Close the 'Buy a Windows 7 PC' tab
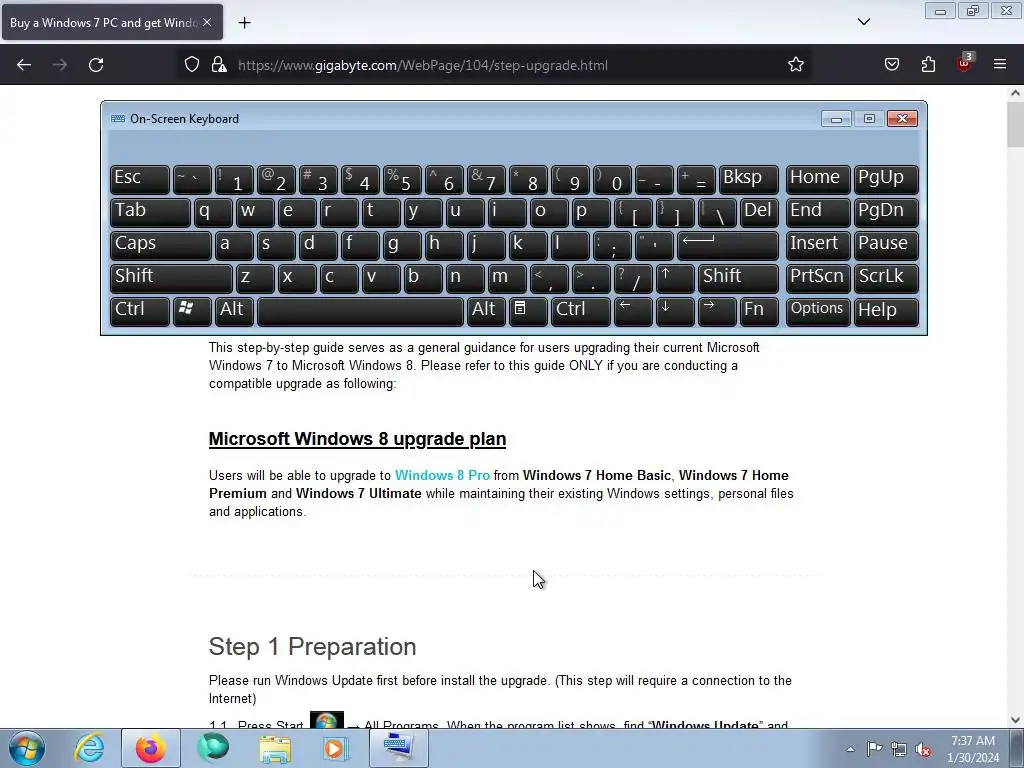This screenshot has width=1024, height=768. point(207,22)
